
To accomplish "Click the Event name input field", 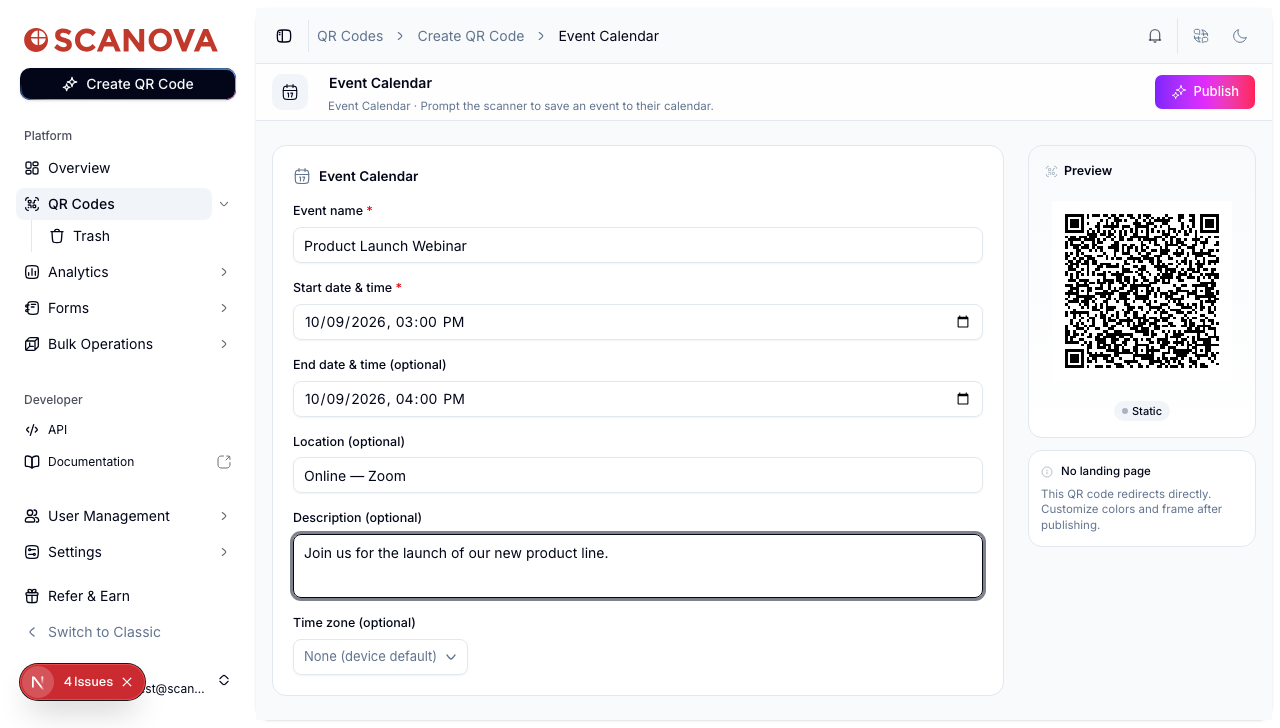I will pos(638,246).
